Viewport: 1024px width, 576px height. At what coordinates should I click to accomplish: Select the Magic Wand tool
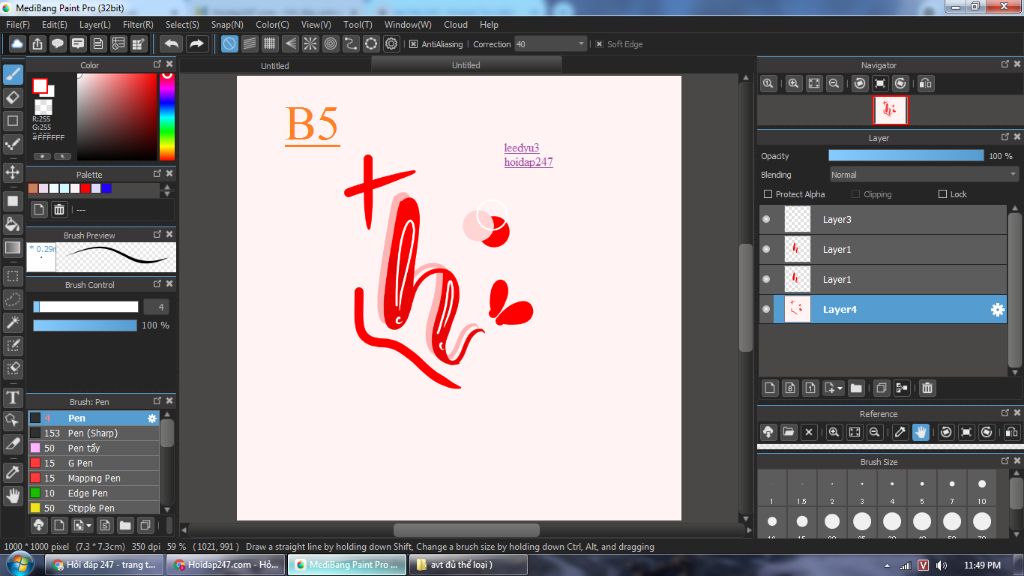[12, 323]
